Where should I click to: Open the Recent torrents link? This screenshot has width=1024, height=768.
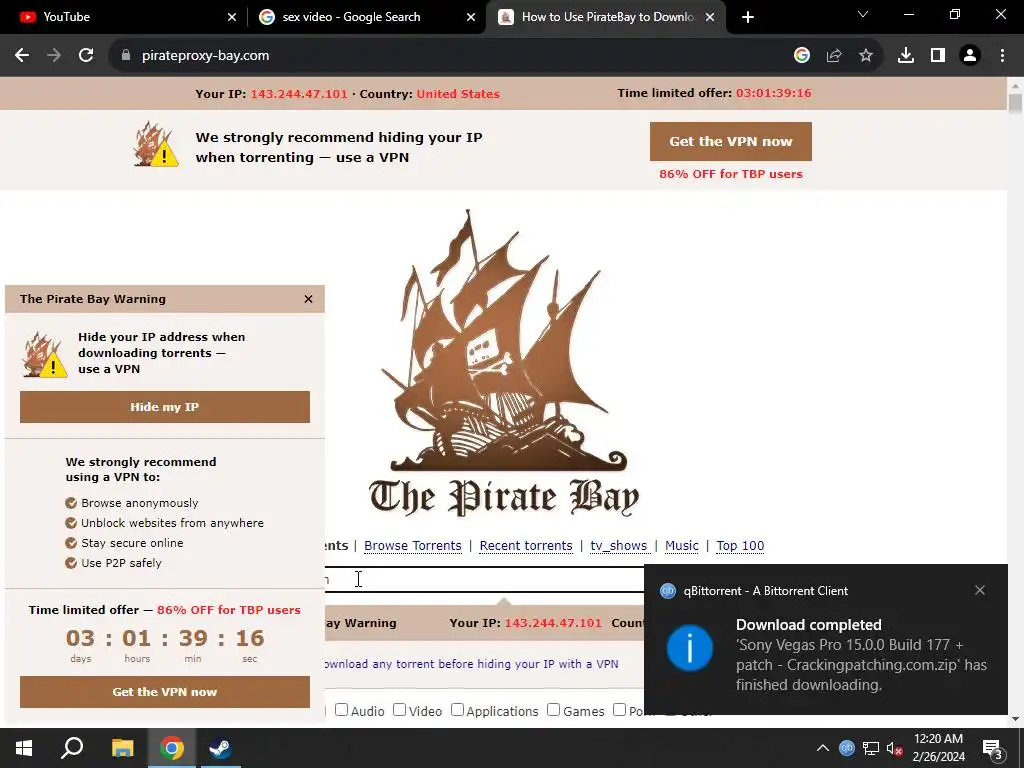[526, 545]
